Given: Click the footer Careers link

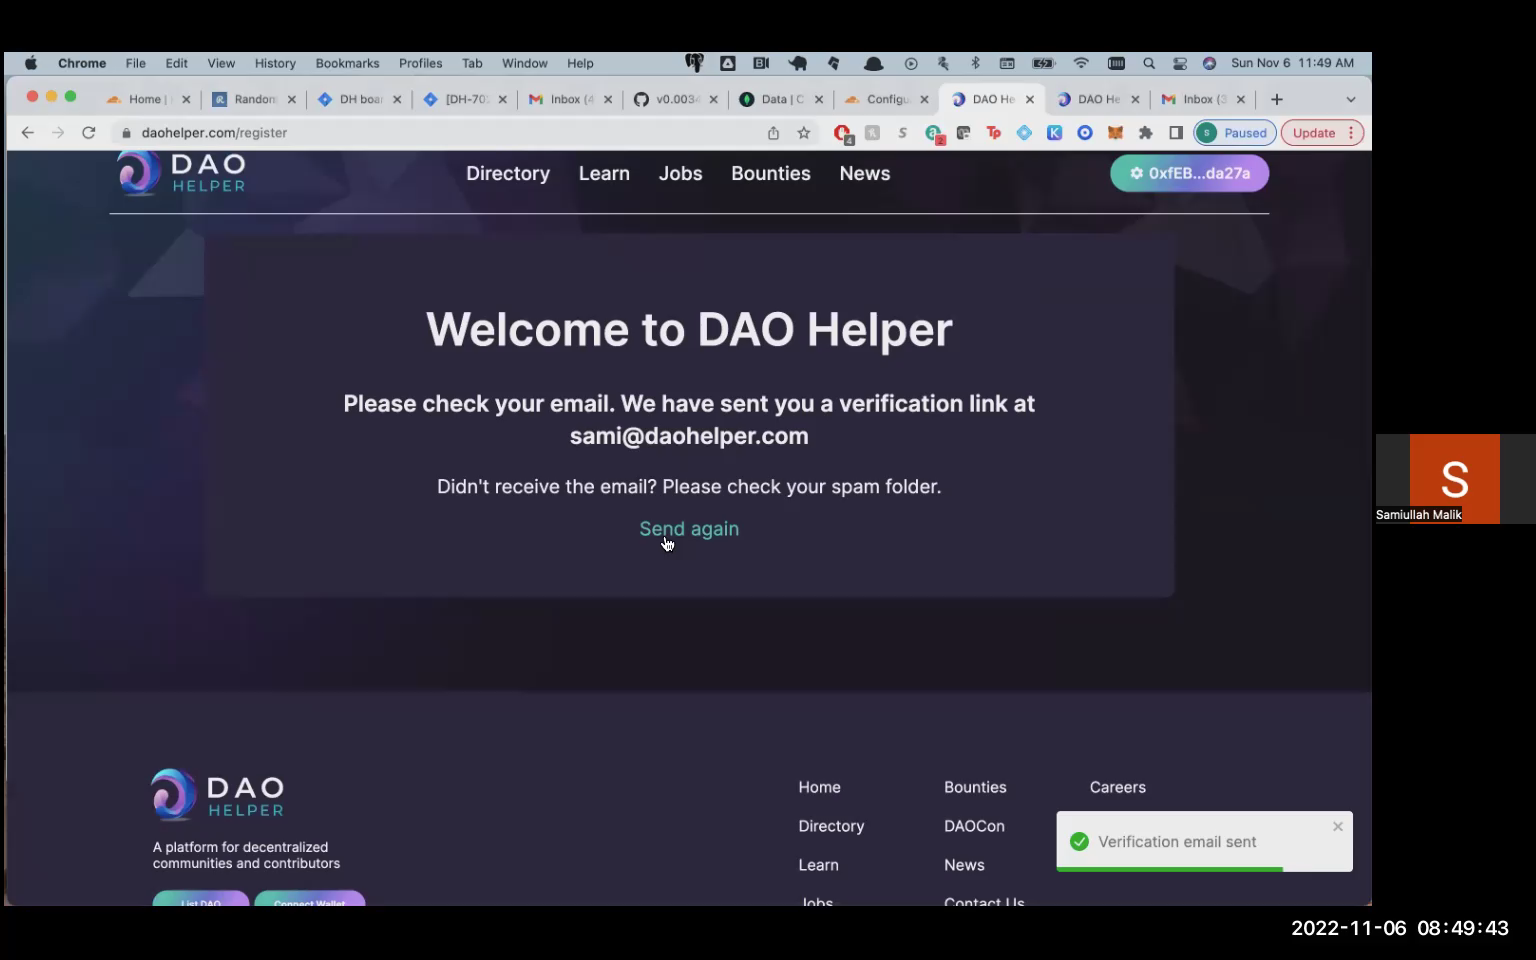Looking at the screenshot, I should point(1118,787).
